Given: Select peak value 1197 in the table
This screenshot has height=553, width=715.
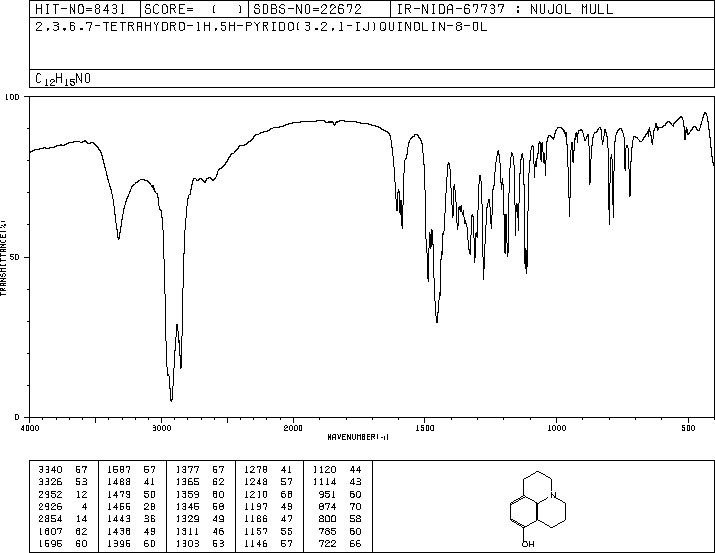Looking at the screenshot, I should [x=256, y=506].
